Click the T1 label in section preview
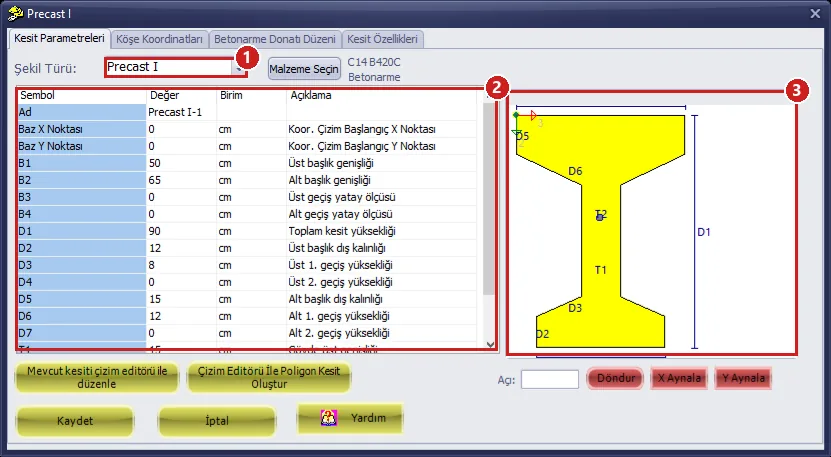The image size is (831, 457). coord(600,270)
